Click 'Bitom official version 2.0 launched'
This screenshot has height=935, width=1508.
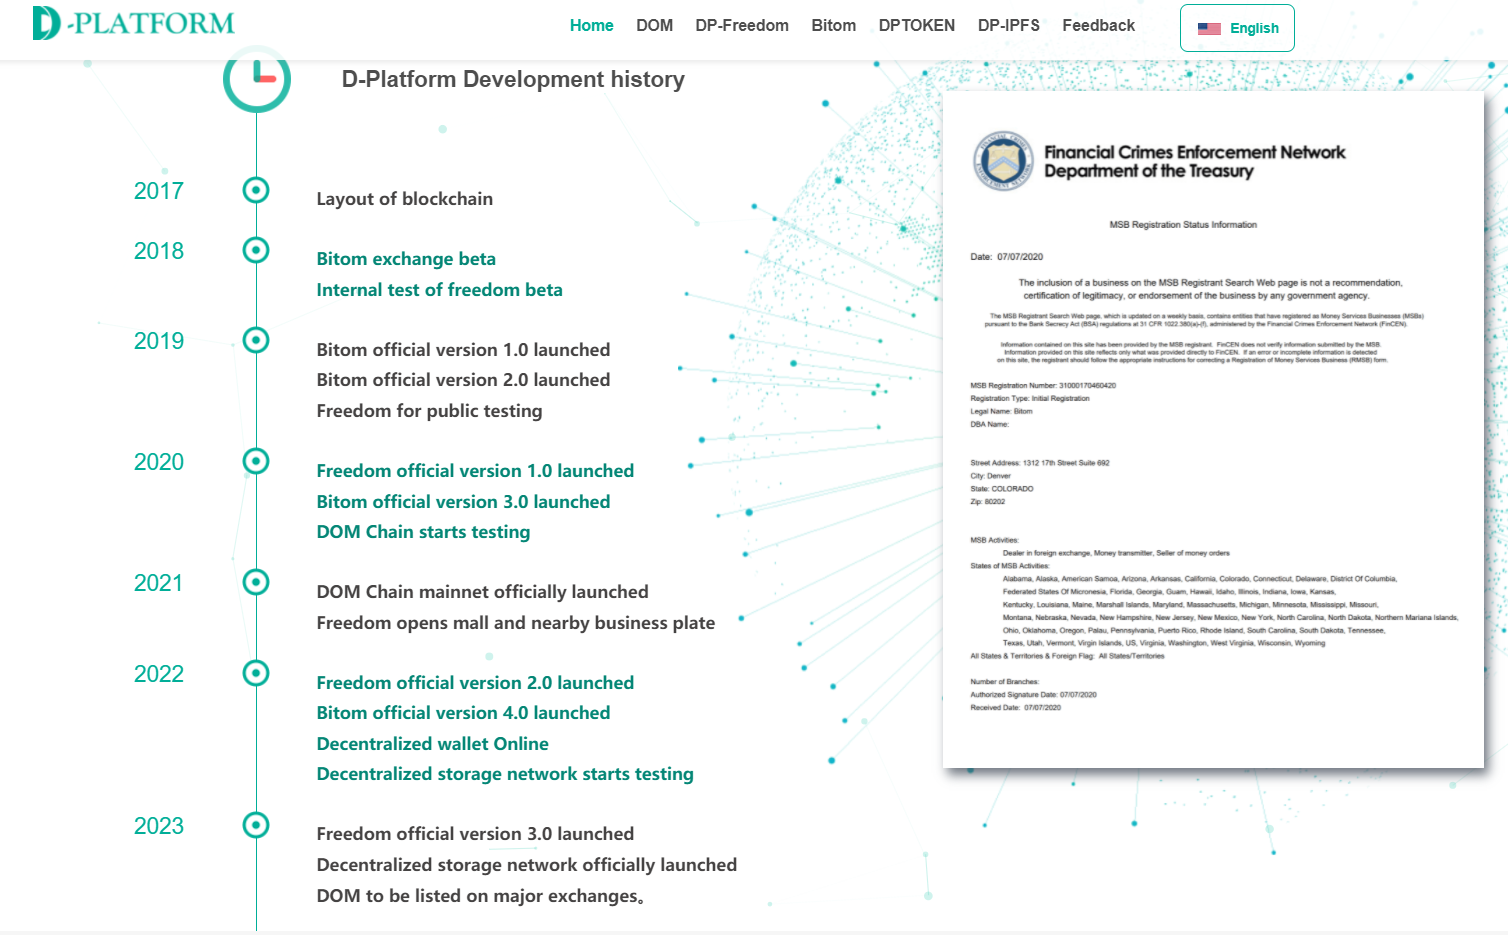pos(463,380)
